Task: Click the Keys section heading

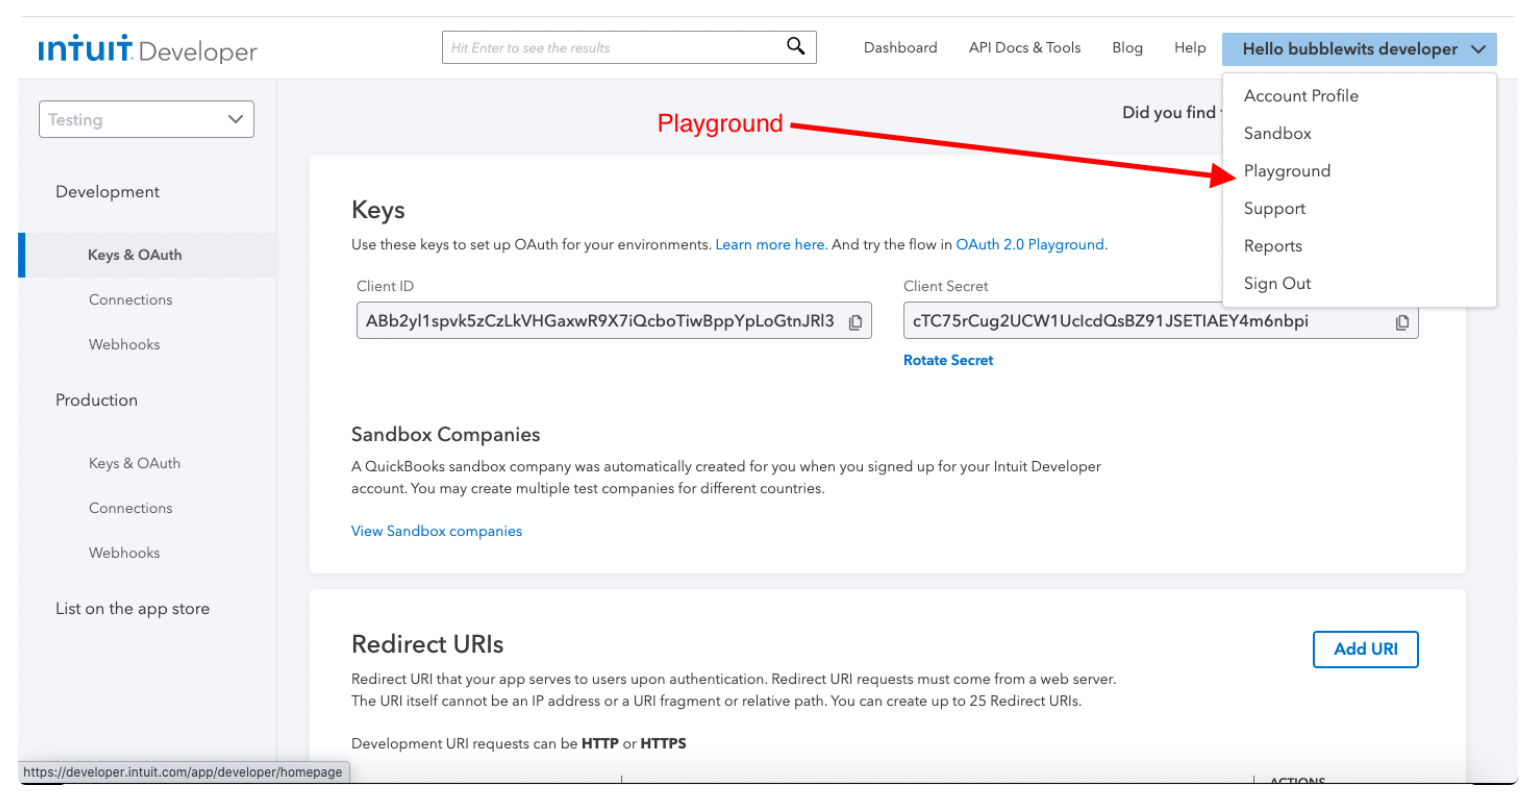Action: [378, 210]
